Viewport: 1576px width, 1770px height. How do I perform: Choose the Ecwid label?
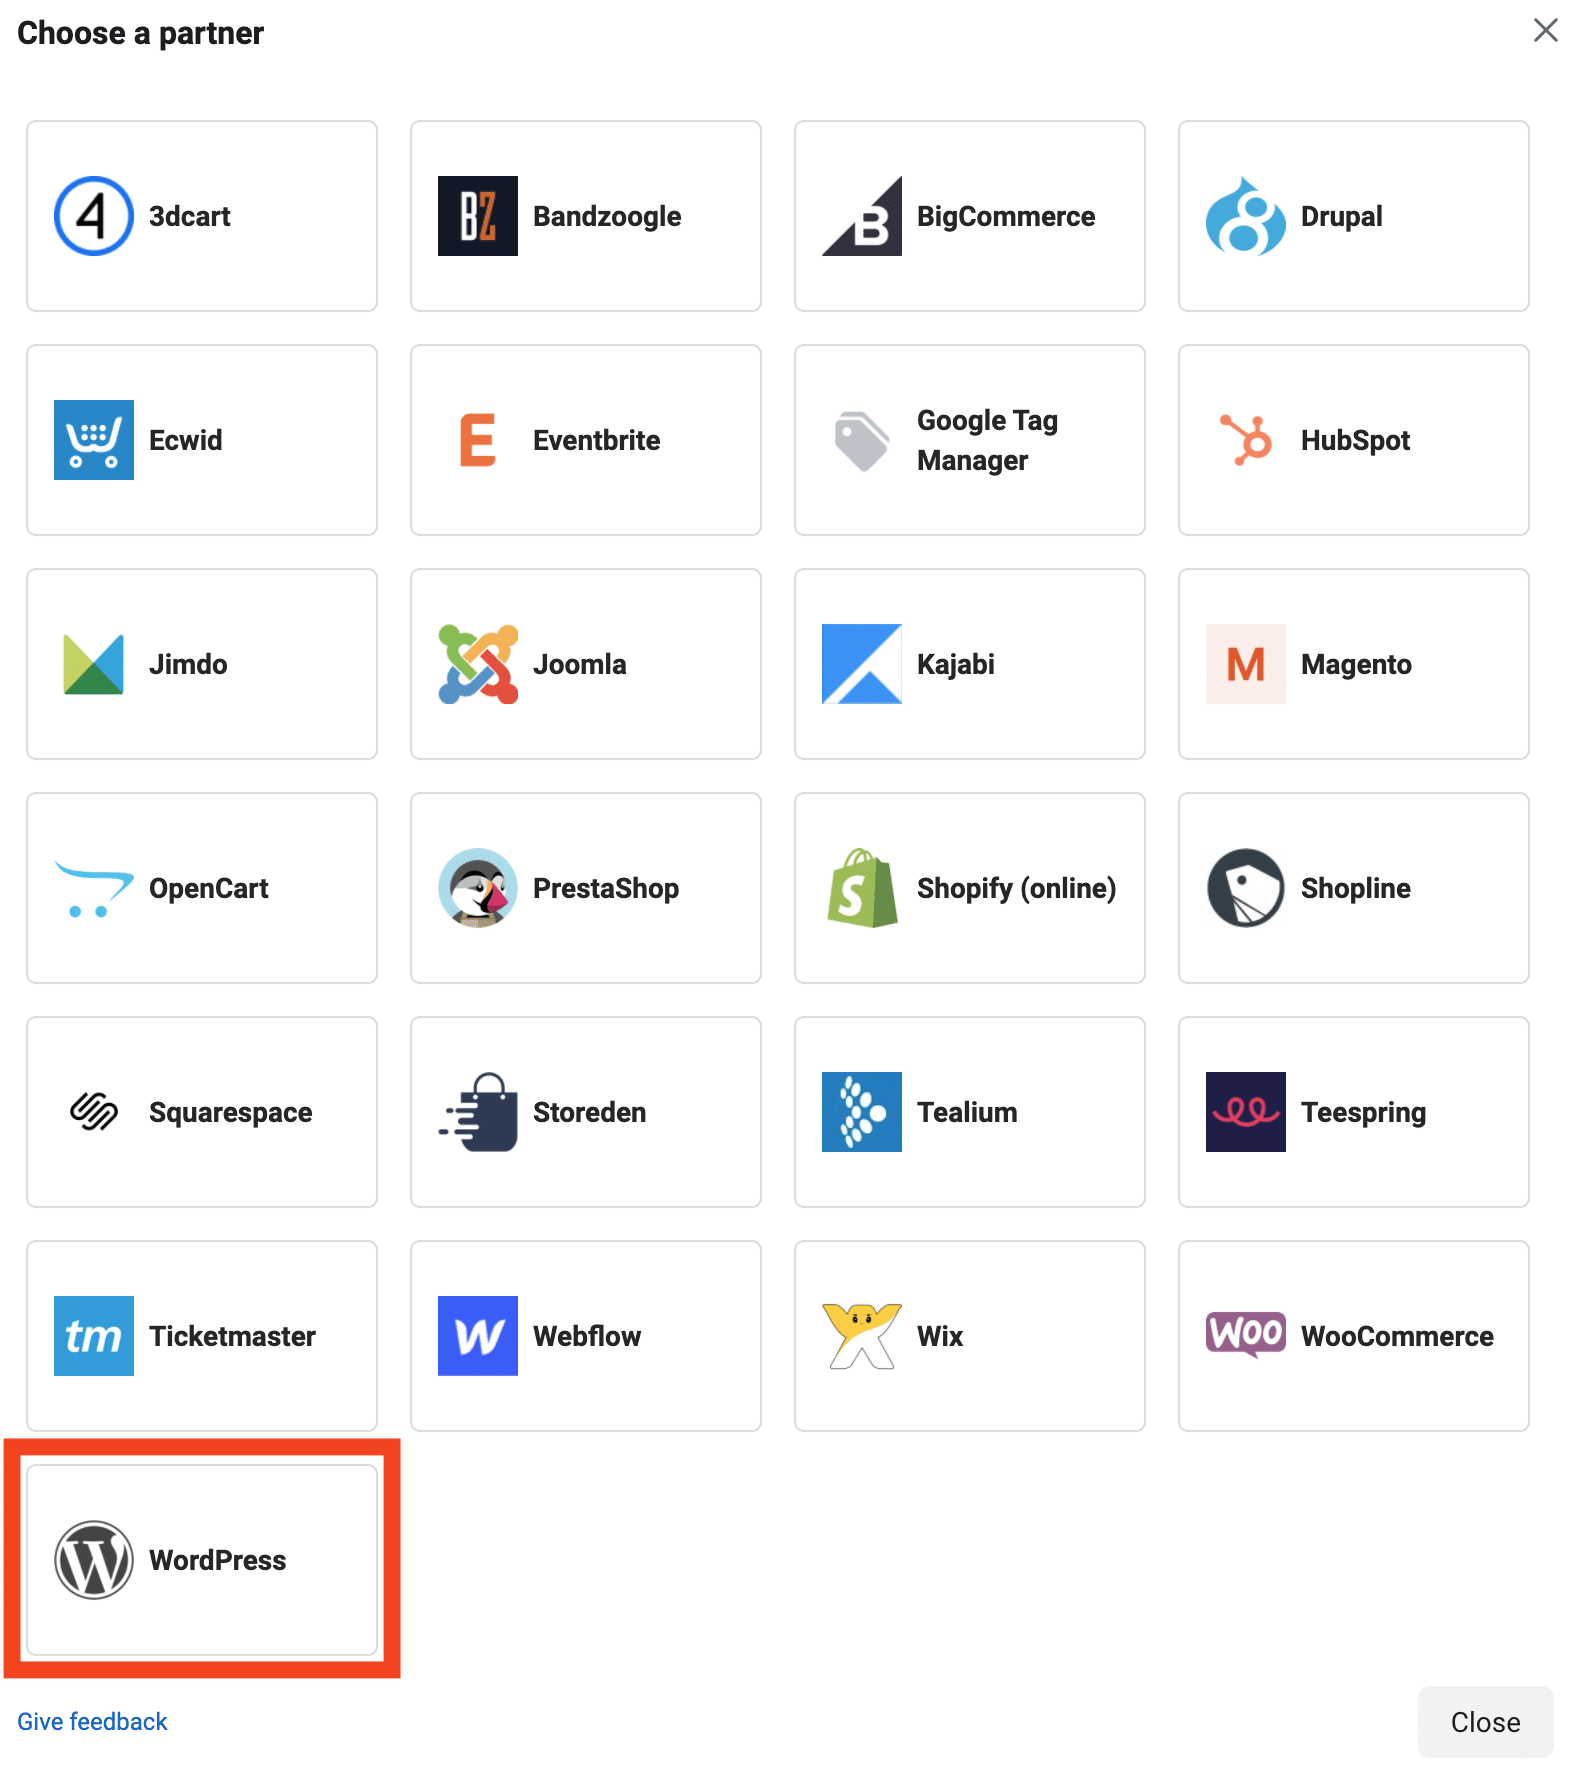186,440
